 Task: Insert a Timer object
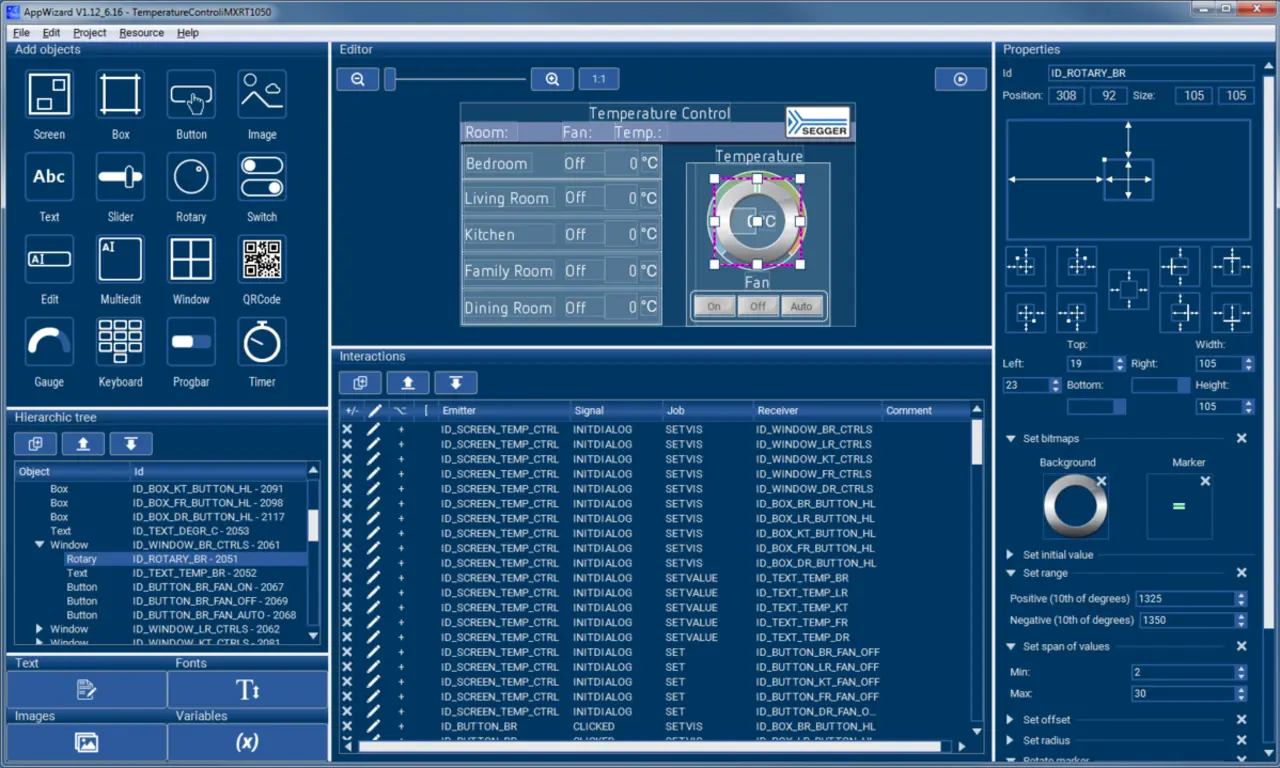[x=262, y=342]
